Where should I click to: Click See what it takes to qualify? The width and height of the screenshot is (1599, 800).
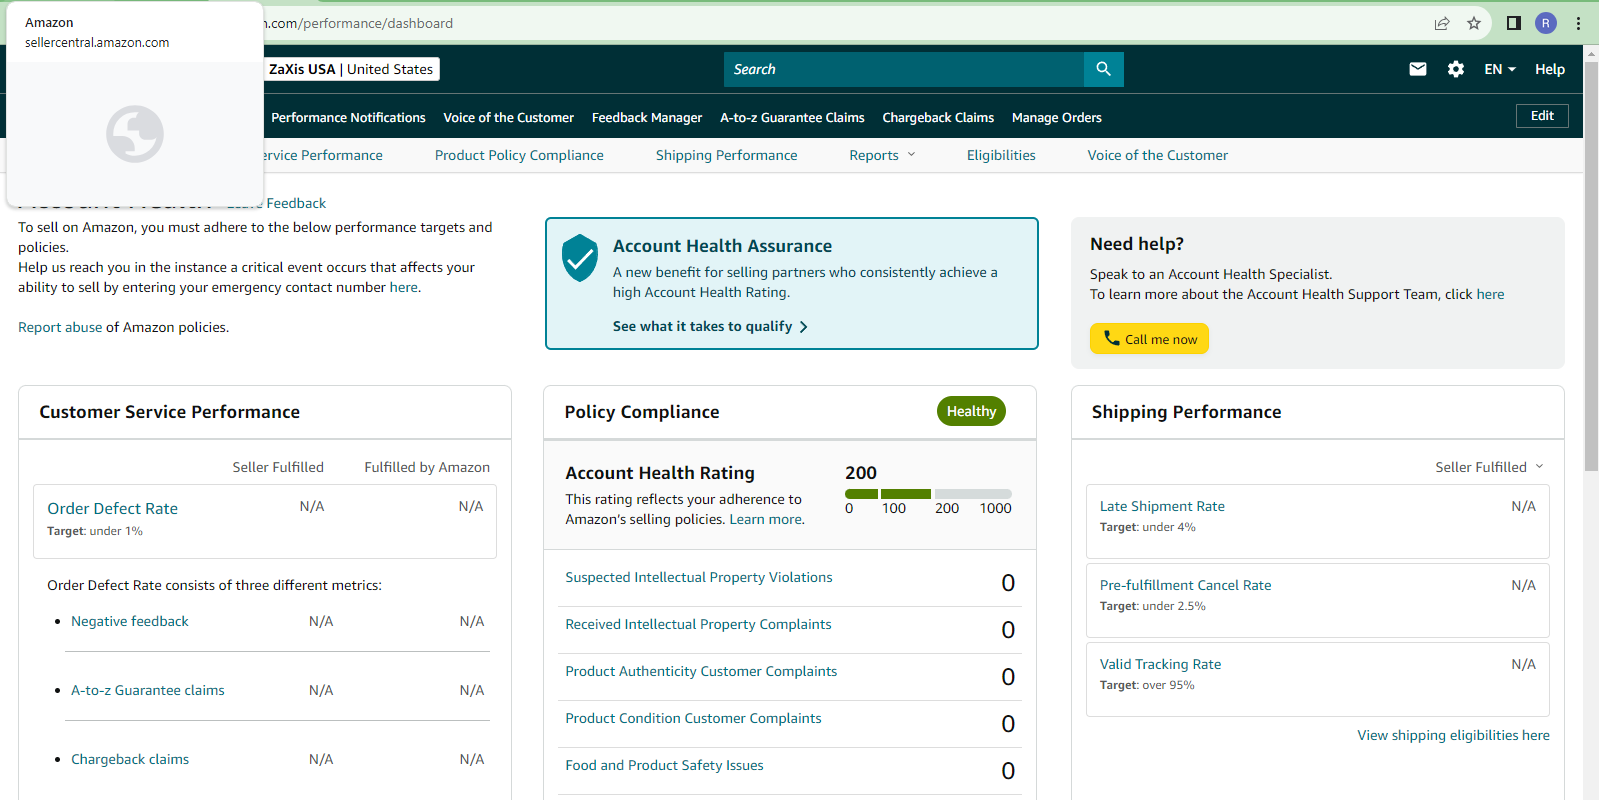pos(710,326)
